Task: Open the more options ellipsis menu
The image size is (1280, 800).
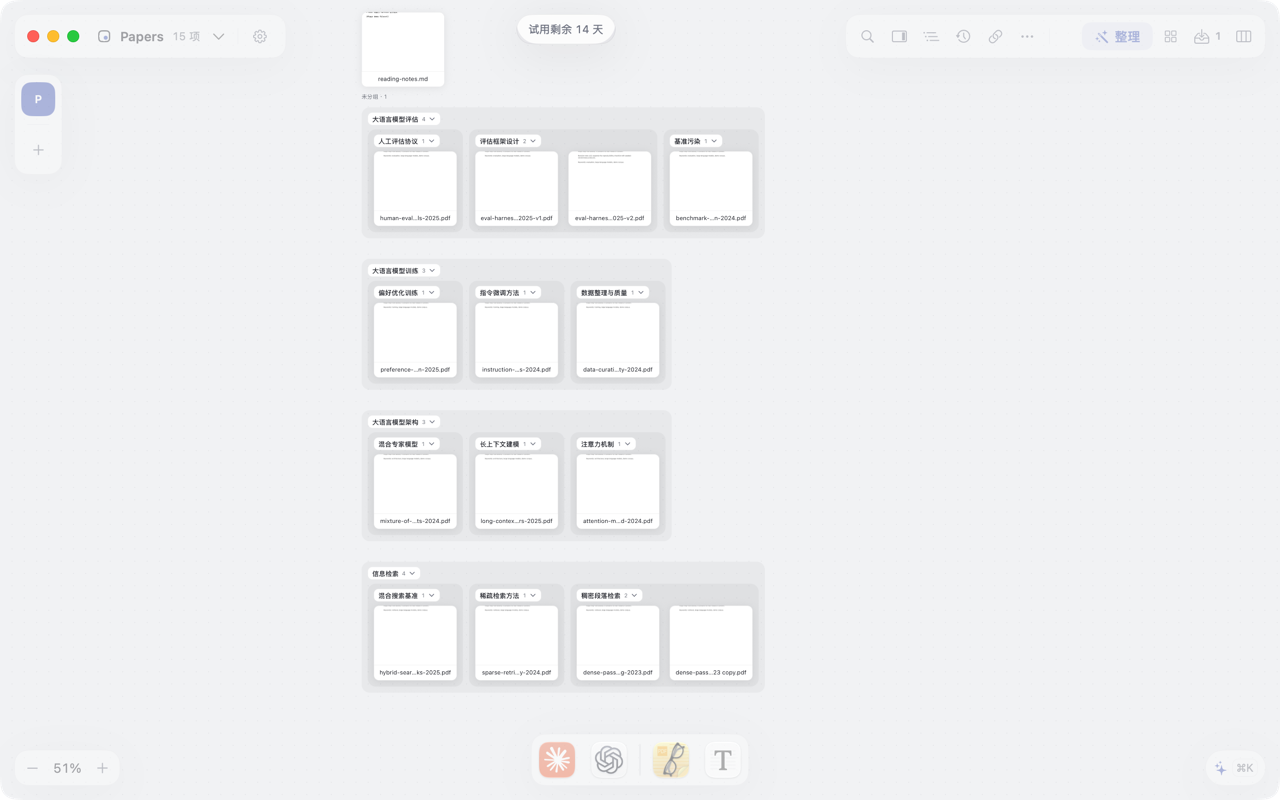Action: [1027, 37]
